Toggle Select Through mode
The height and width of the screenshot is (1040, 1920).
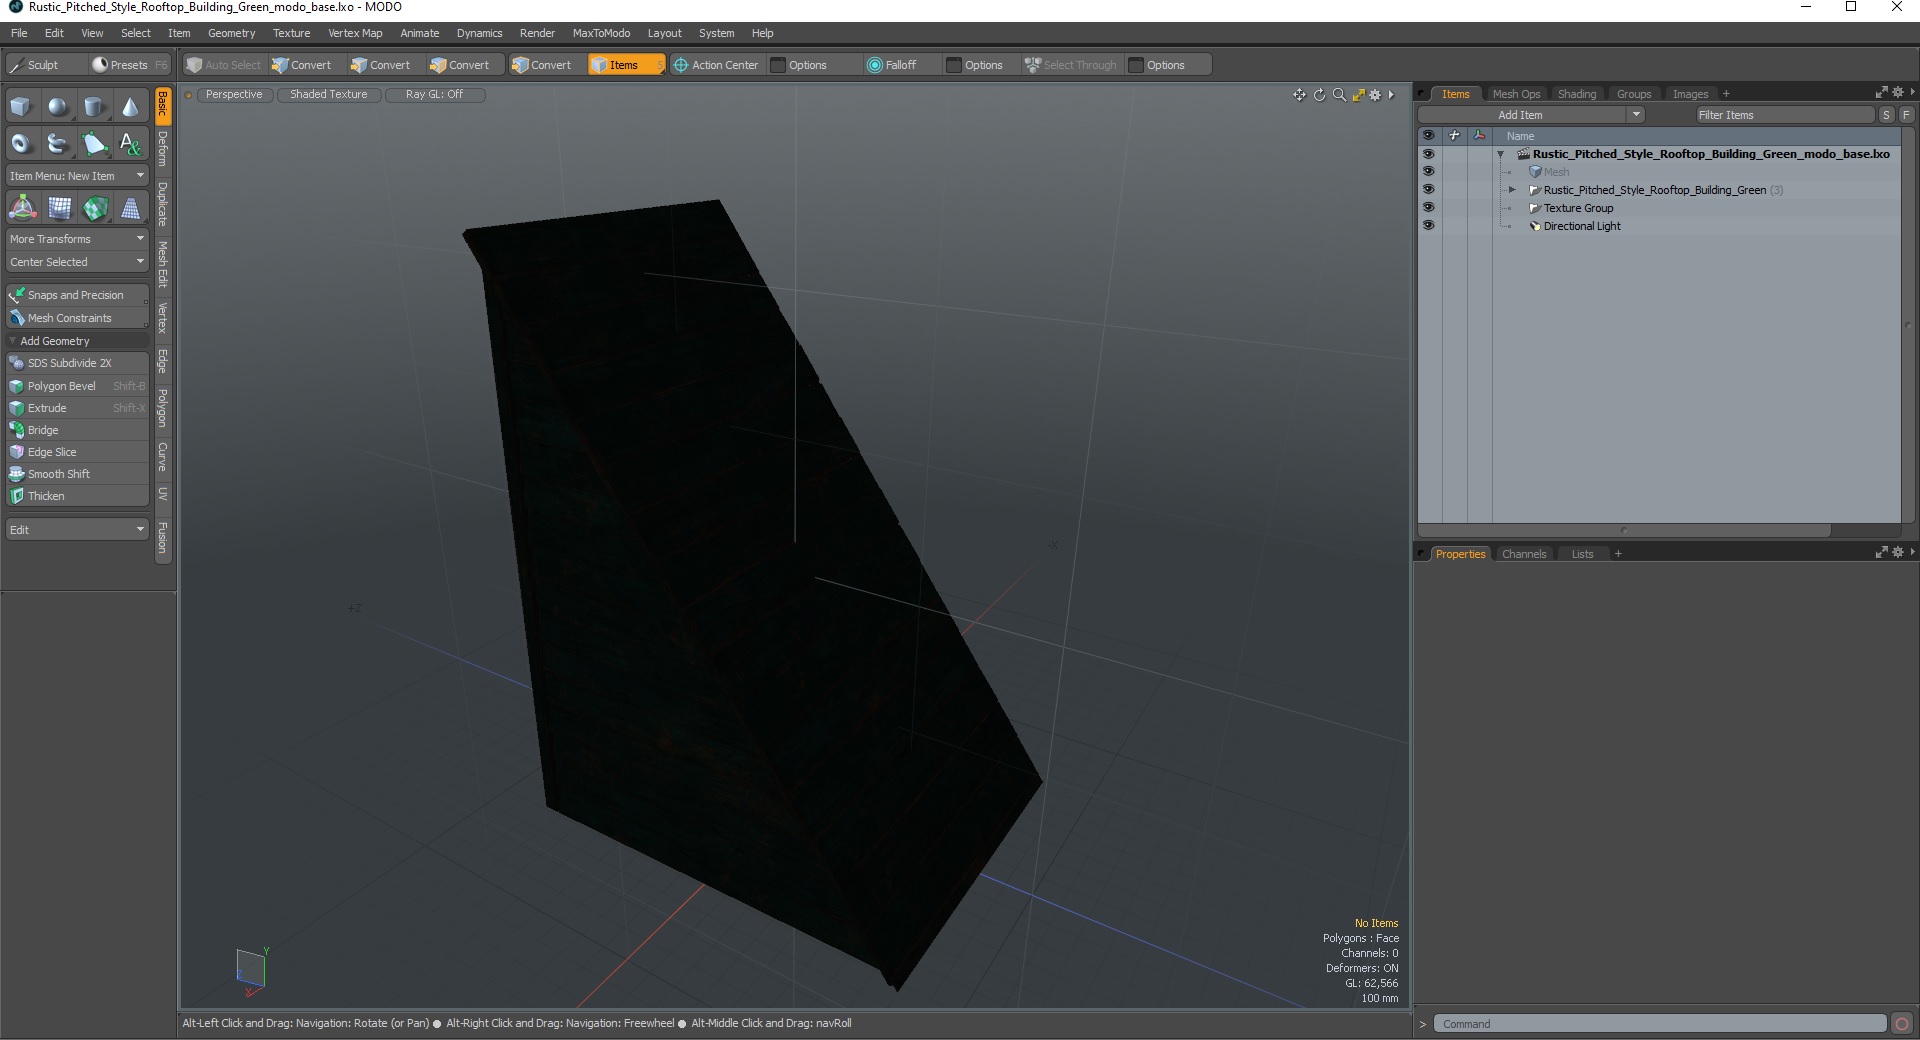pos(1071,65)
